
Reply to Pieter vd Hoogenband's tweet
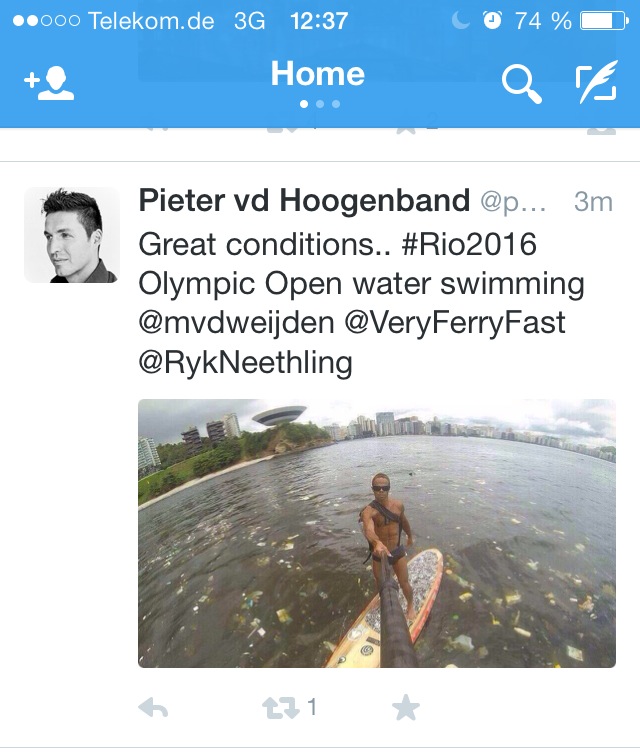153,709
